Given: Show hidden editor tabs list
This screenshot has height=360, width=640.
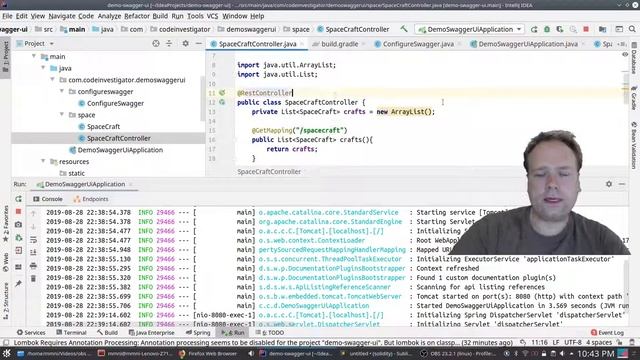Looking at the screenshot, I should 622,44.
